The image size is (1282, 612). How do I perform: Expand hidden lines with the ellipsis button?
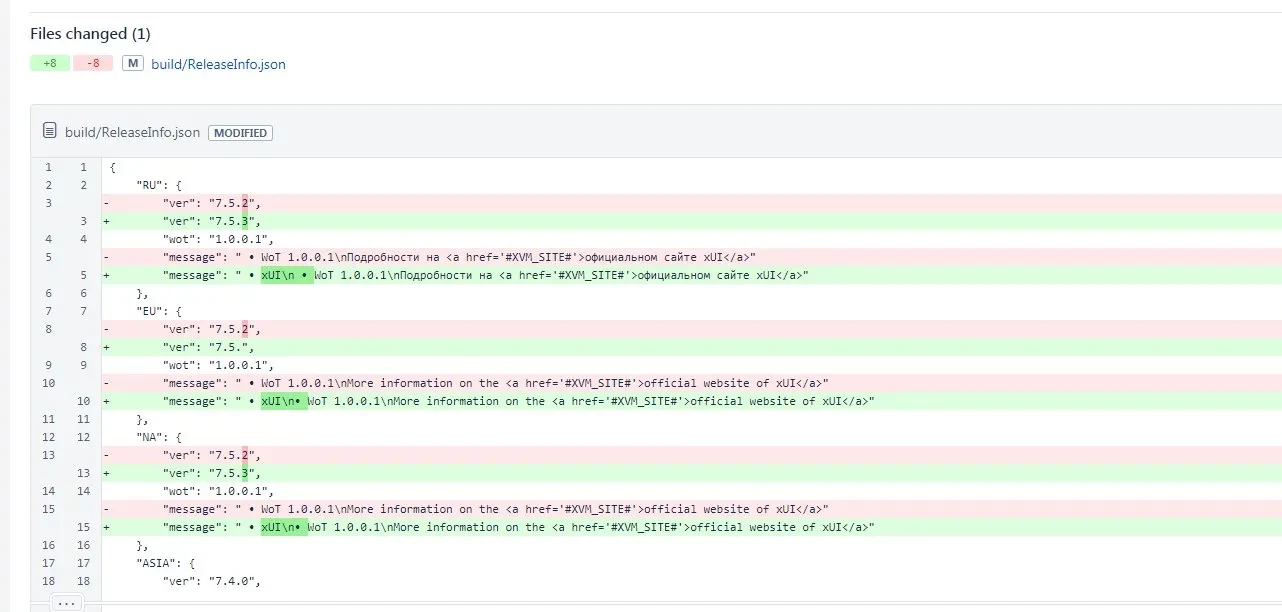click(66, 603)
